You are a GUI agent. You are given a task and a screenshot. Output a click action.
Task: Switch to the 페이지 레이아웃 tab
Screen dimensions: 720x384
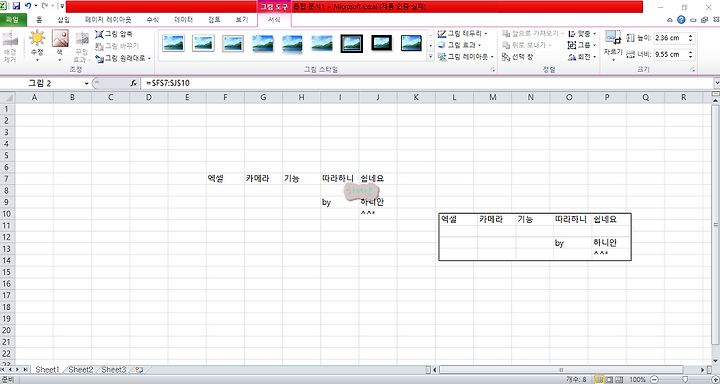tap(108, 20)
